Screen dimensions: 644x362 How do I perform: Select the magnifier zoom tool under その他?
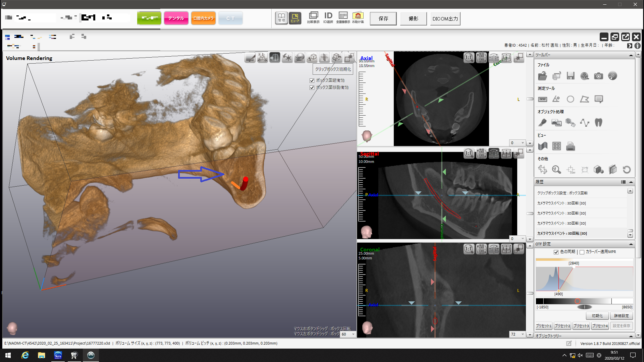pyautogui.click(x=557, y=169)
